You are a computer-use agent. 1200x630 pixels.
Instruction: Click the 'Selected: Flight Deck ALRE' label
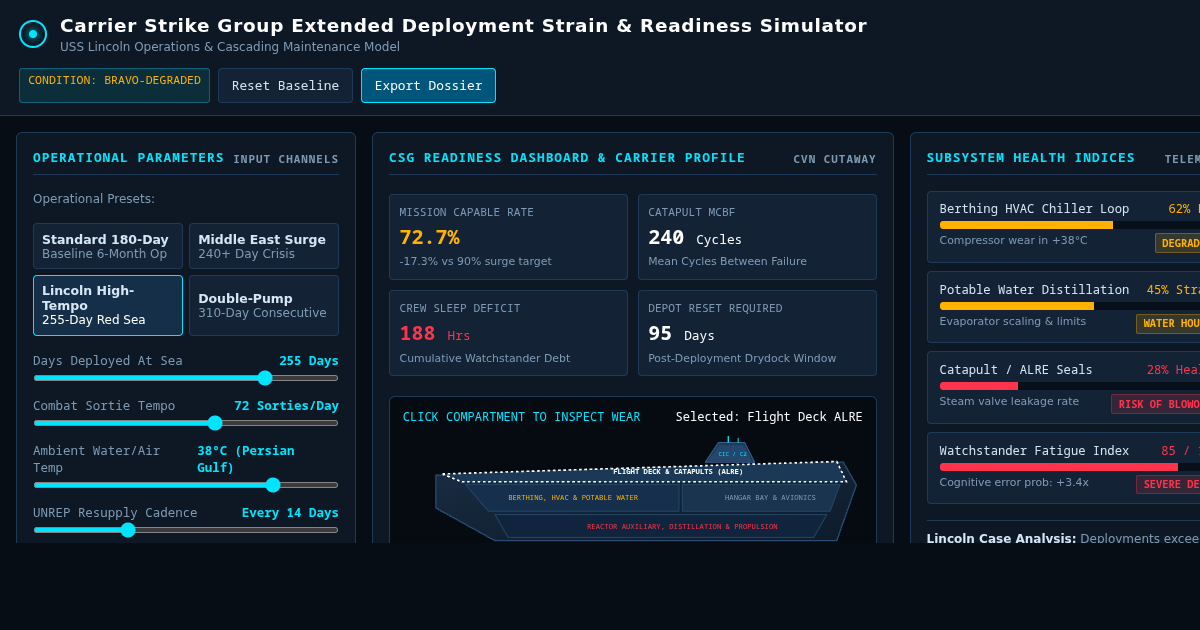(x=769, y=417)
